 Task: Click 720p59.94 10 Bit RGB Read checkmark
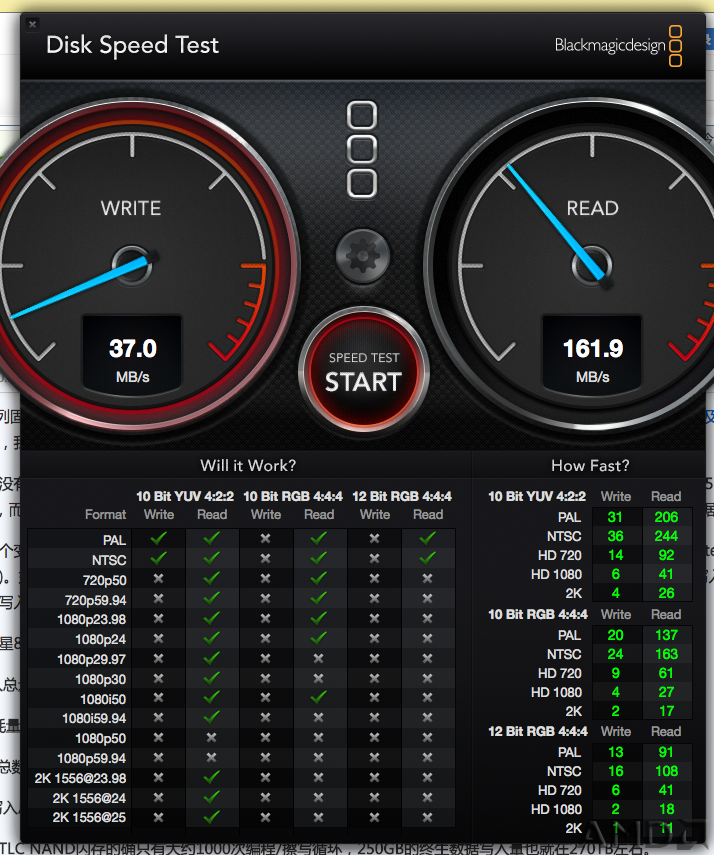click(x=319, y=598)
